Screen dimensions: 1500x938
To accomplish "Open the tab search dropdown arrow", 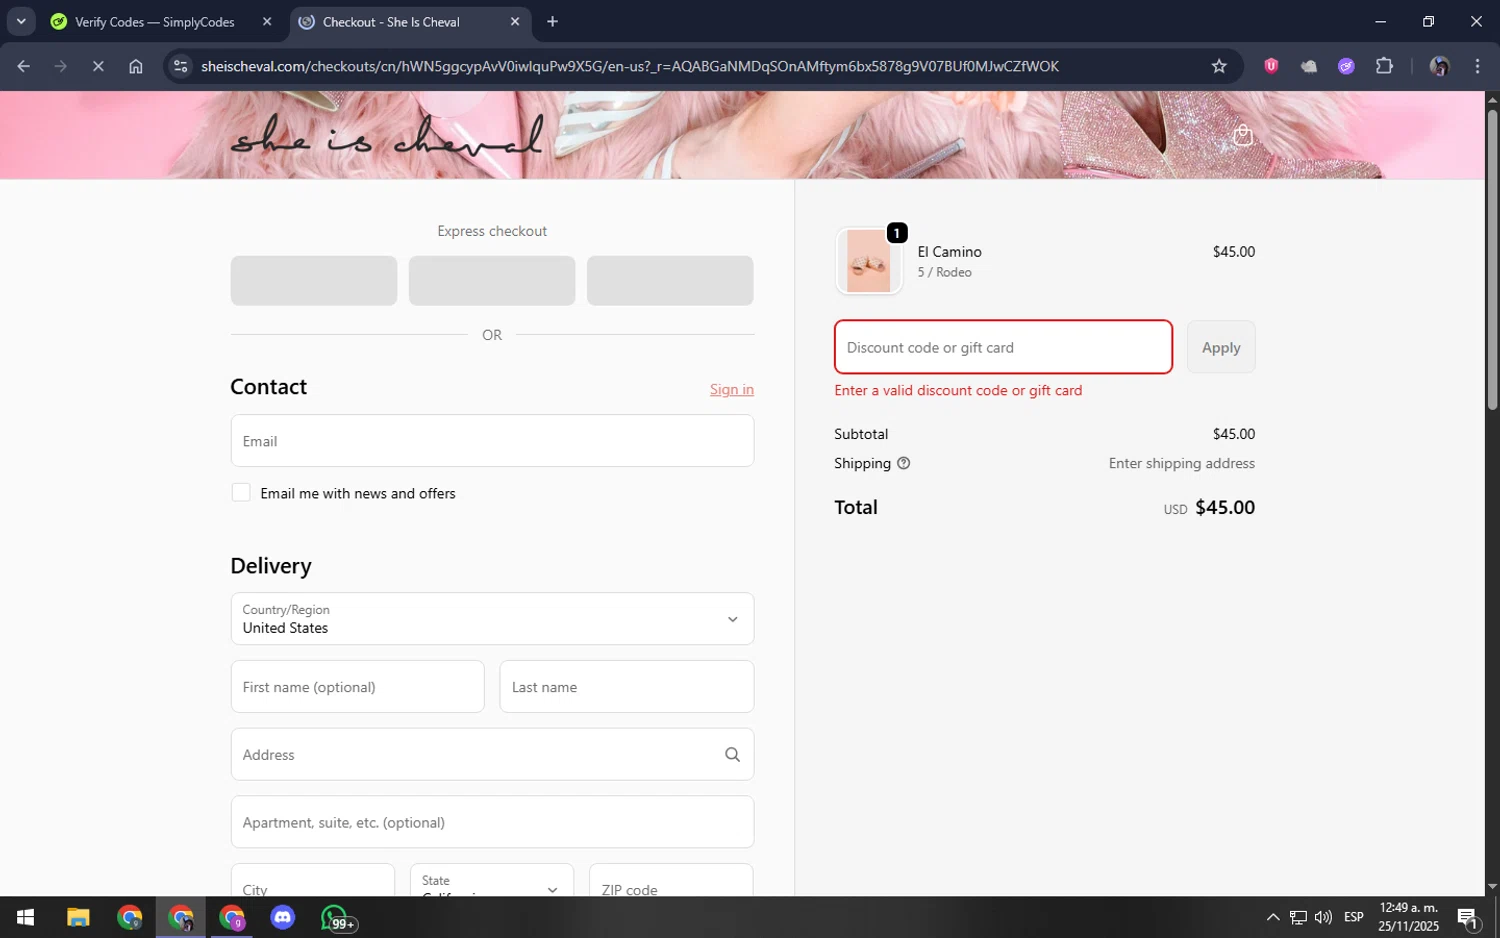I will (x=21, y=21).
